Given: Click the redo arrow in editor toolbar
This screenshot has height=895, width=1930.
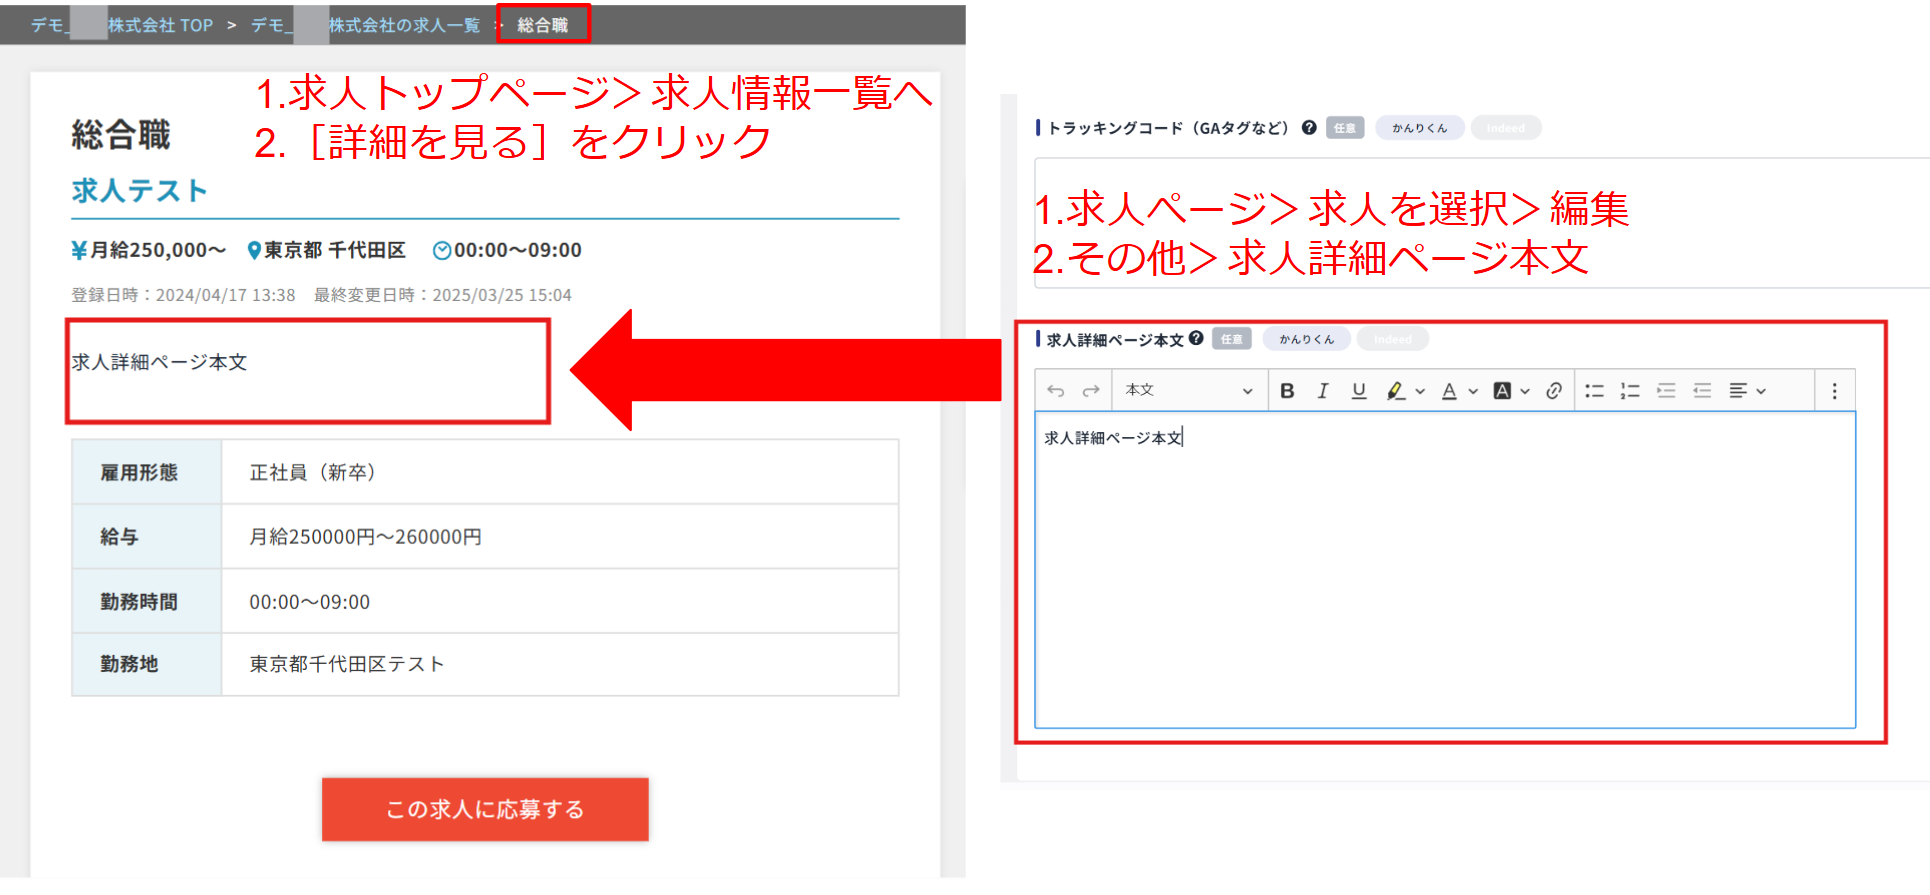Looking at the screenshot, I should (1091, 391).
